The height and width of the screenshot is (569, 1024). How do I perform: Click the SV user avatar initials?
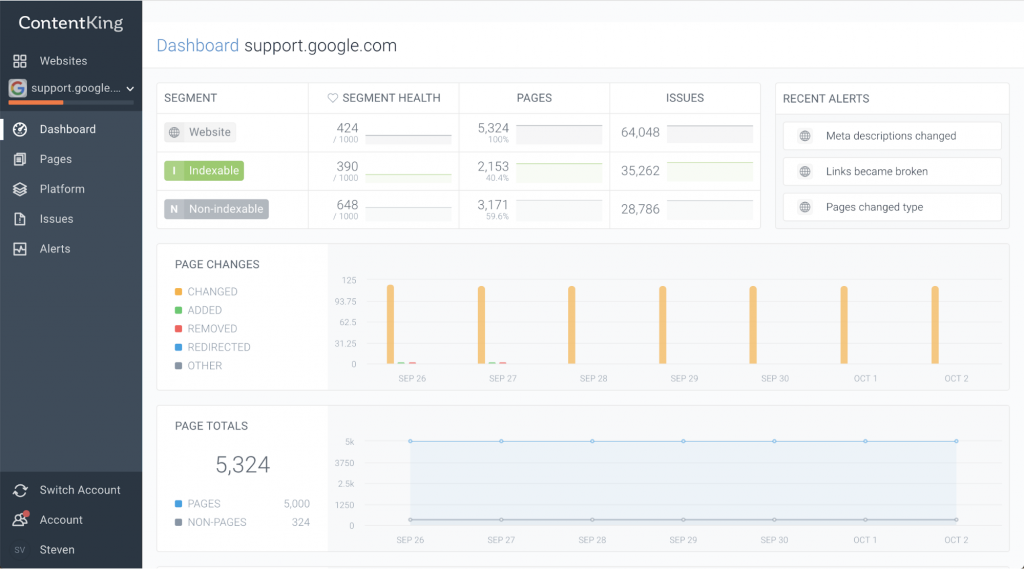pyautogui.click(x=20, y=550)
